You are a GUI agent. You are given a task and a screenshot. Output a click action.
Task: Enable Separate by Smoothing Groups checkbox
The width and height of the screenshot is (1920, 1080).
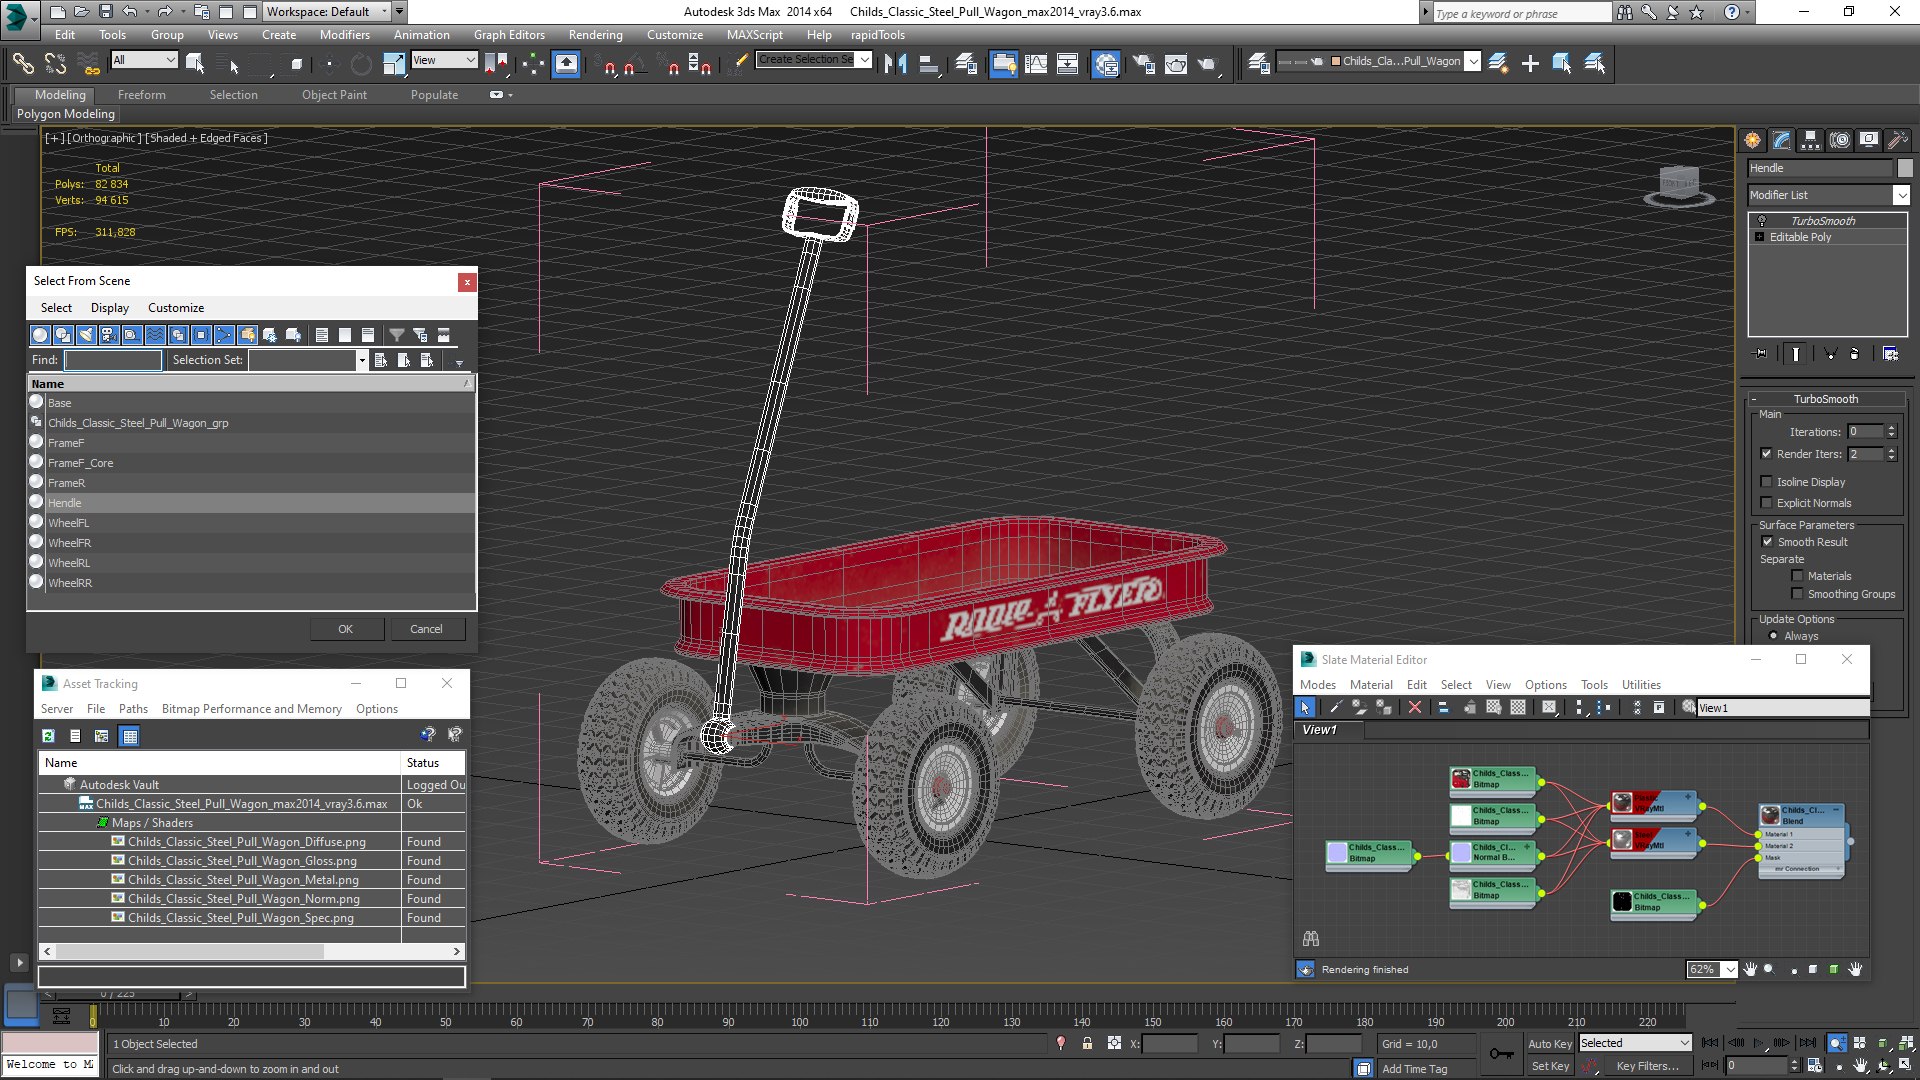click(x=1797, y=594)
